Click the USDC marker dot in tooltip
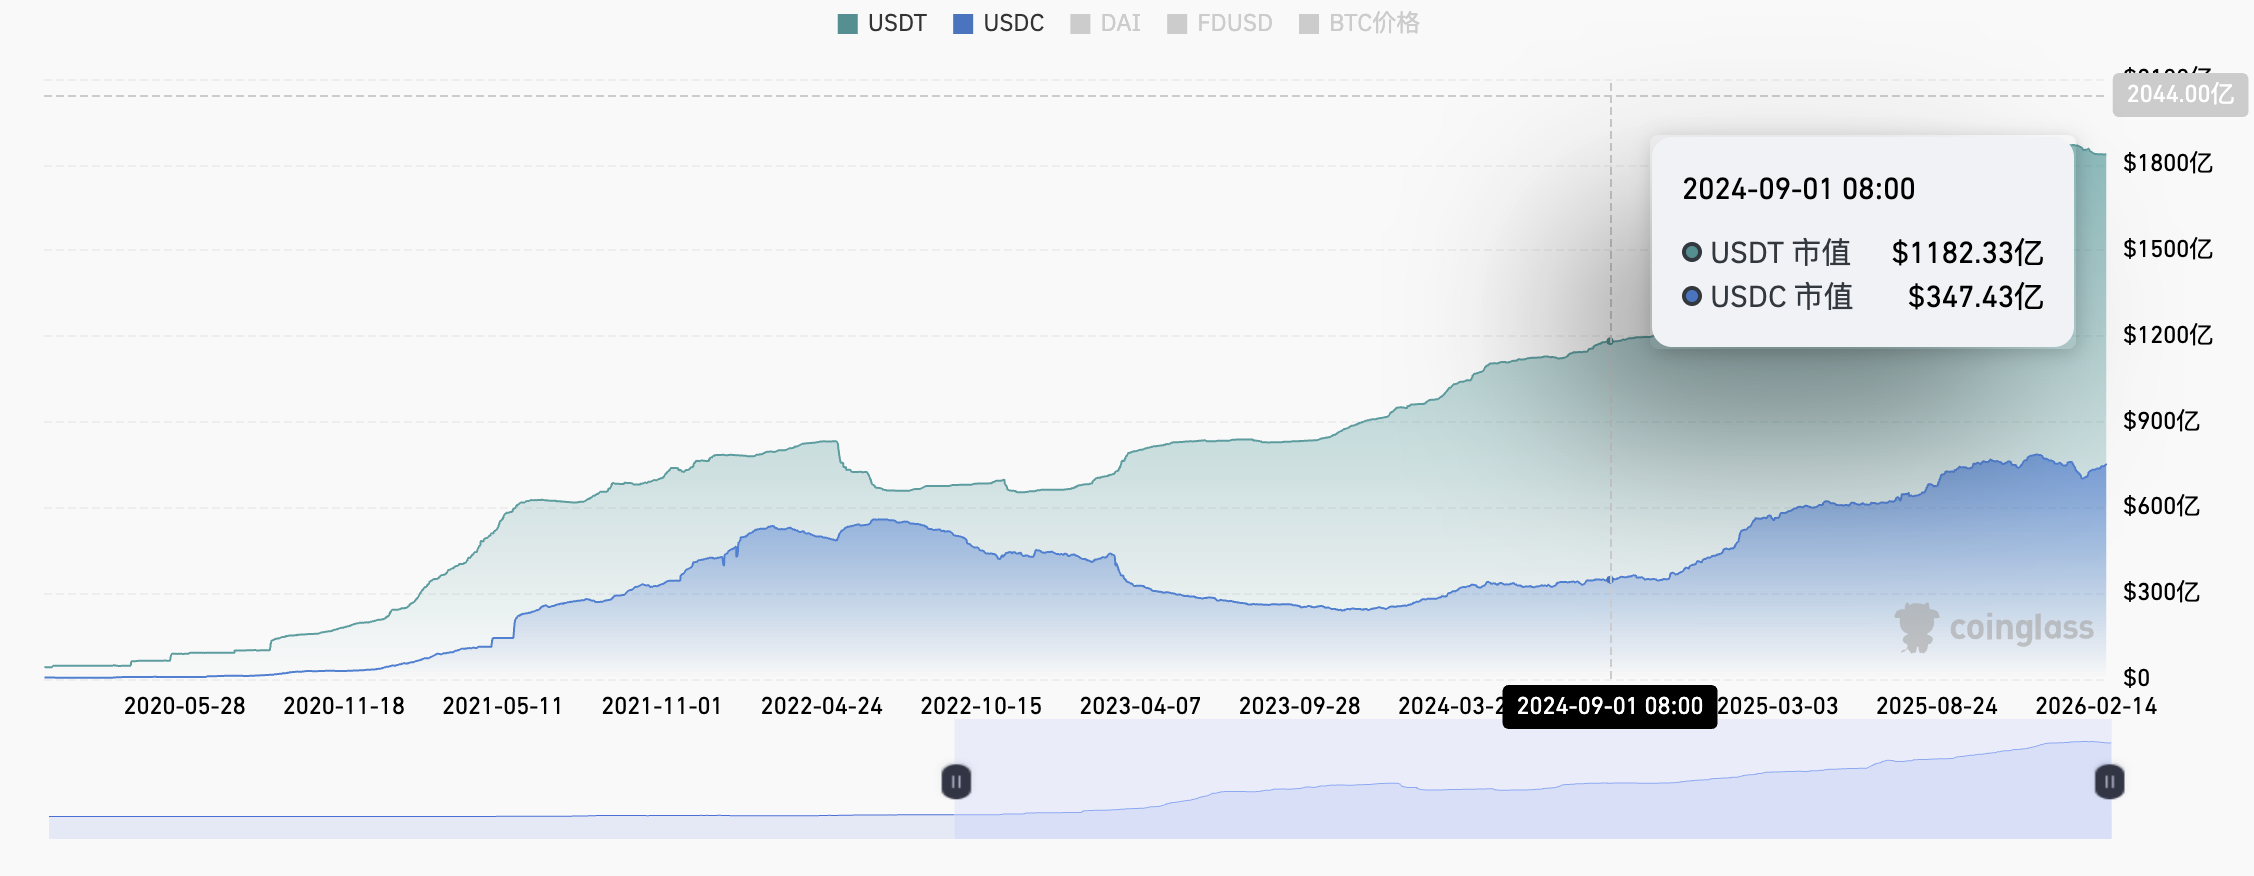Screen dimensions: 2254x876 click(x=1692, y=296)
